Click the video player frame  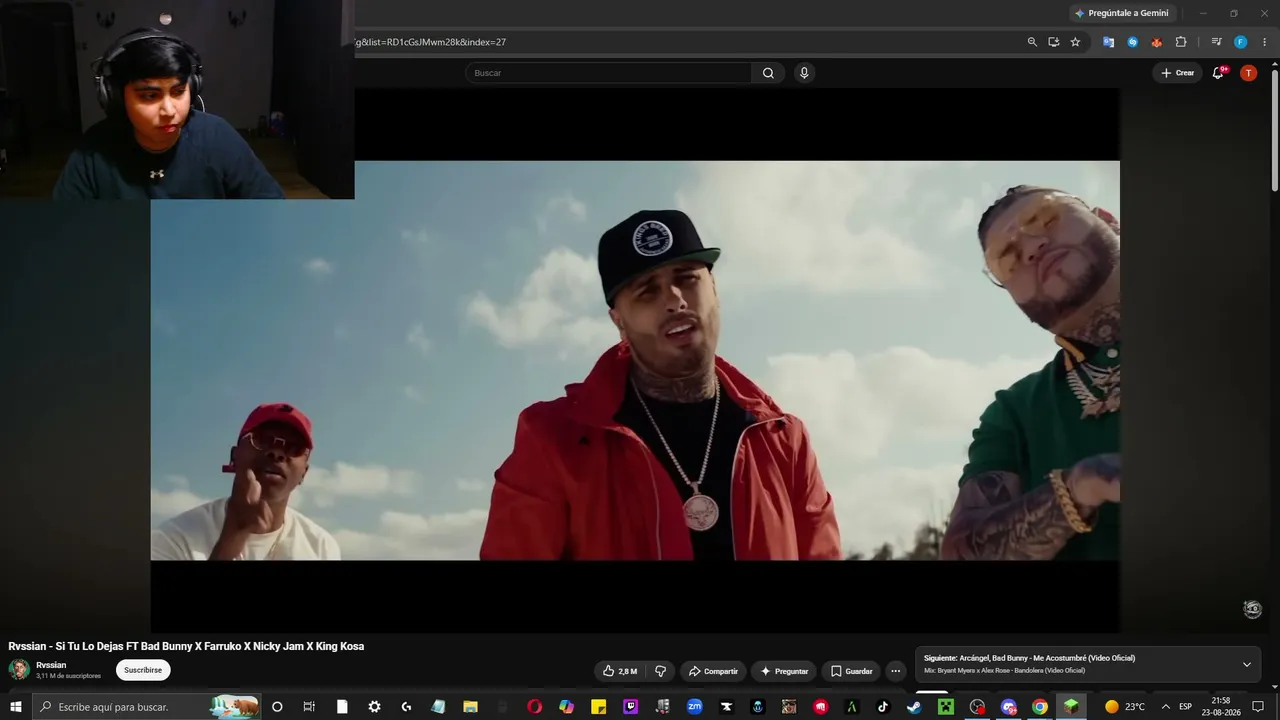[635, 360]
